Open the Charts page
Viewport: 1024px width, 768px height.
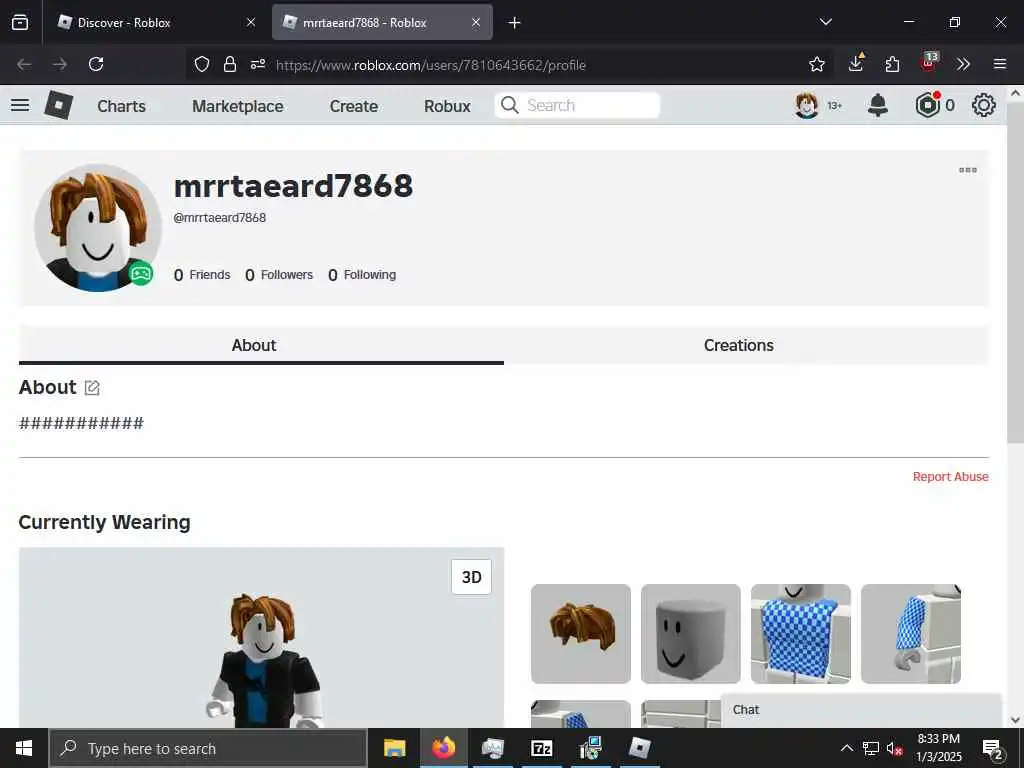[121, 106]
